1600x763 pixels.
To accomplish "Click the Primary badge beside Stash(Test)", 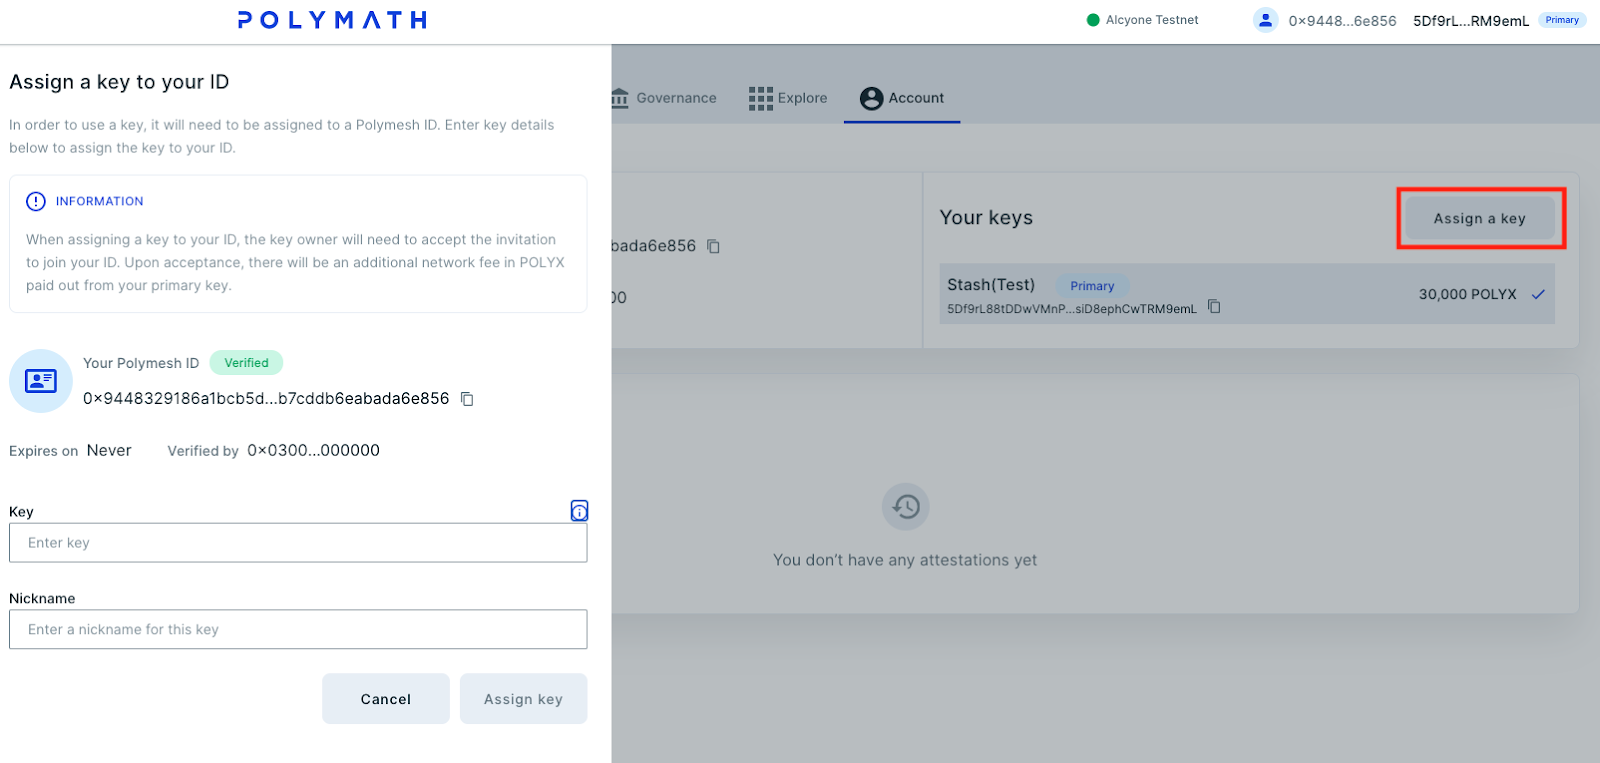I will [1092, 286].
